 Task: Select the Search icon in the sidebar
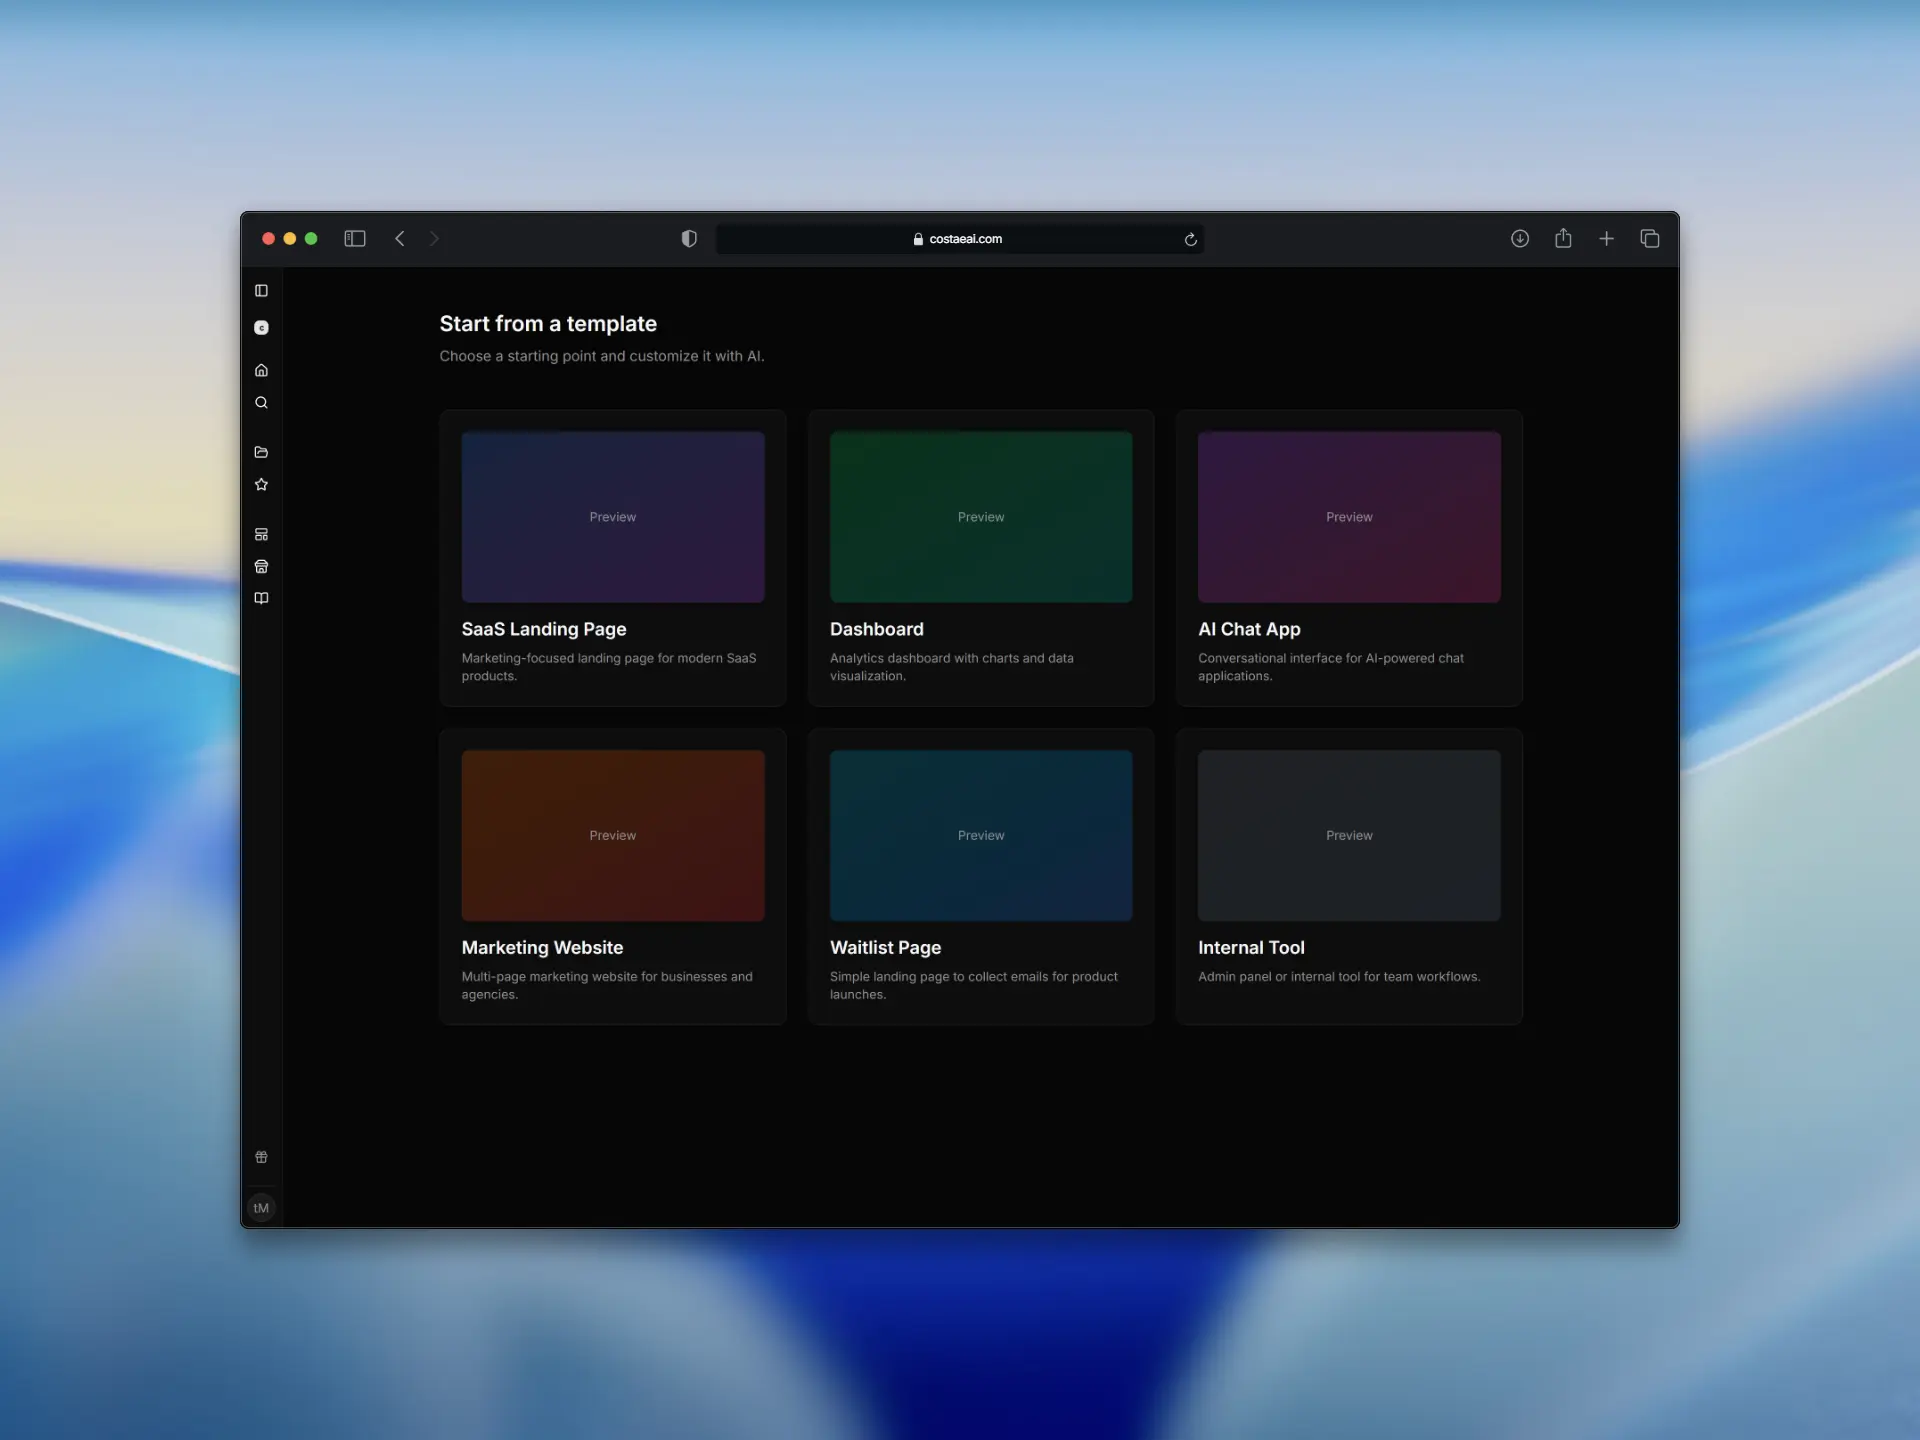[262, 402]
